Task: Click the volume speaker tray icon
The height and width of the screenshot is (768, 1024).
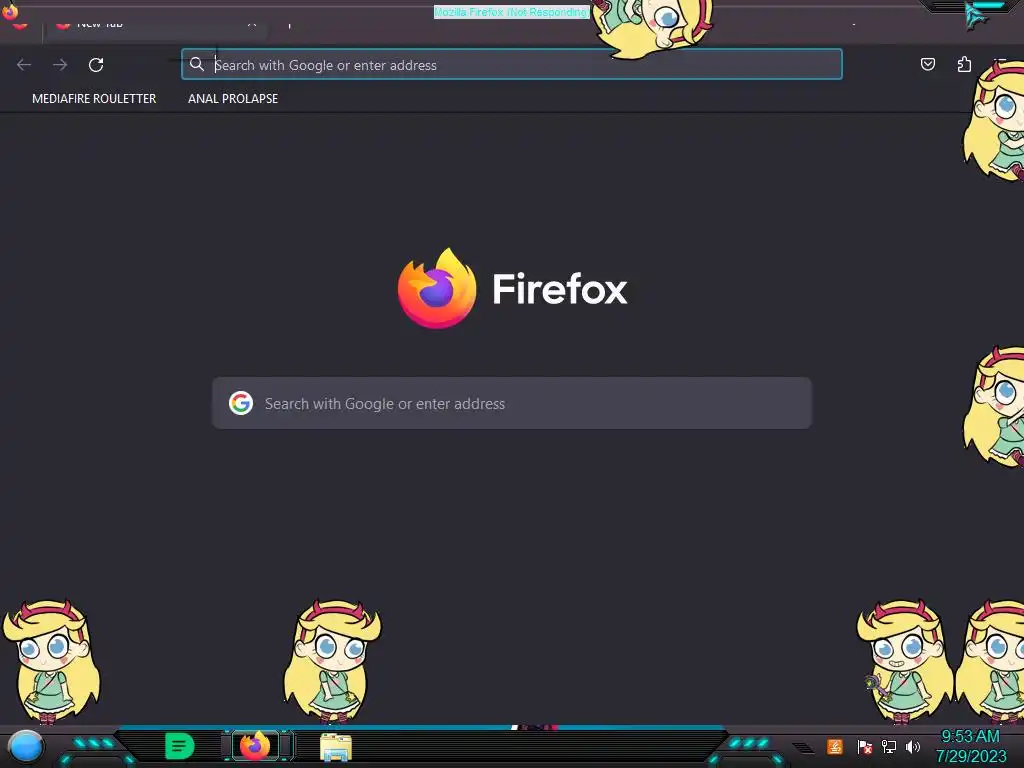Action: pos(913,746)
